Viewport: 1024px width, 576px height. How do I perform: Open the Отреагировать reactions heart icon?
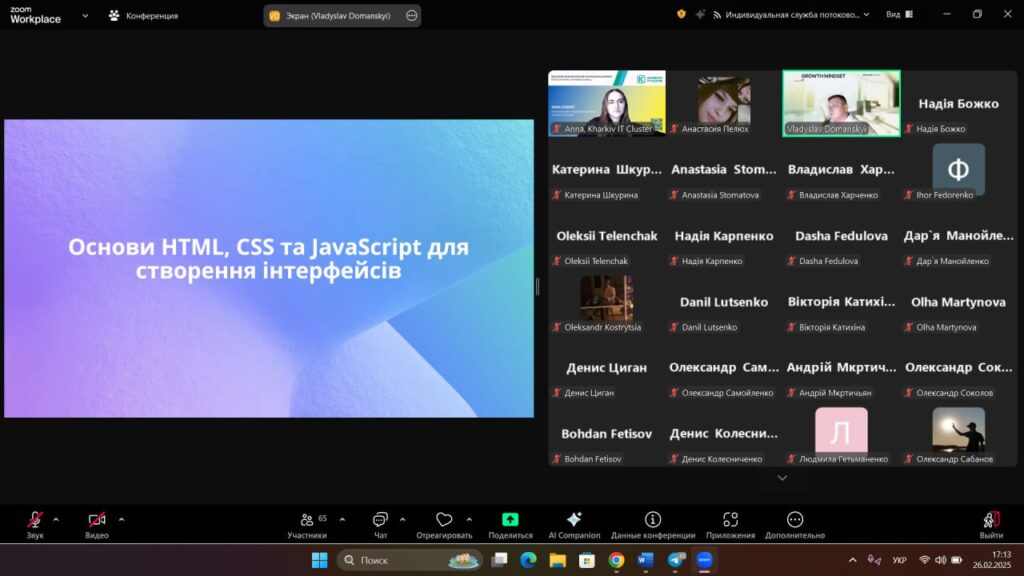coord(444,520)
